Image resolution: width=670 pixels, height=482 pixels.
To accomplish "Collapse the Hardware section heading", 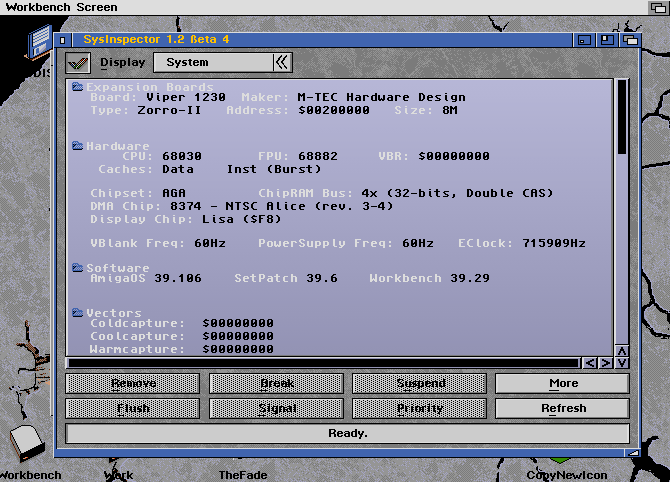I will point(118,146).
